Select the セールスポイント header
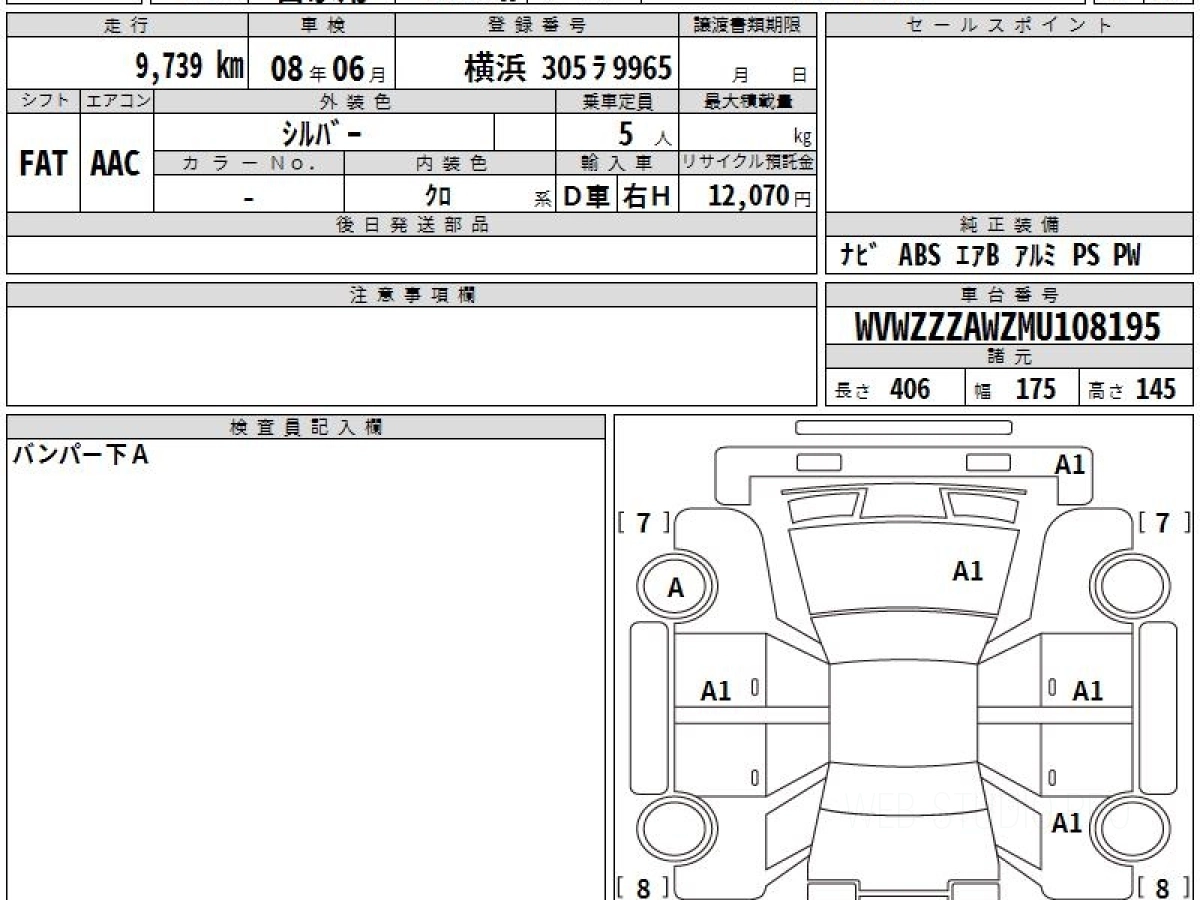 pyautogui.click(x=1009, y=26)
